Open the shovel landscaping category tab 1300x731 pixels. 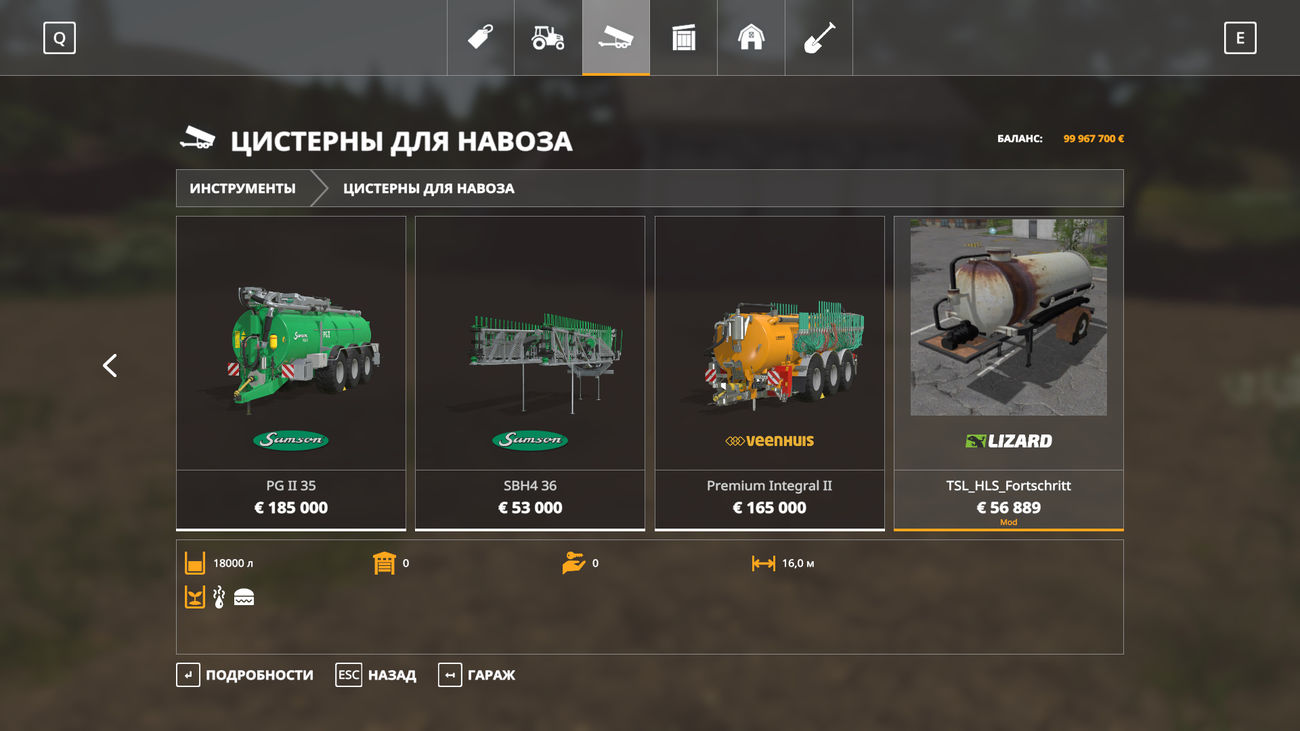coord(819,38)
